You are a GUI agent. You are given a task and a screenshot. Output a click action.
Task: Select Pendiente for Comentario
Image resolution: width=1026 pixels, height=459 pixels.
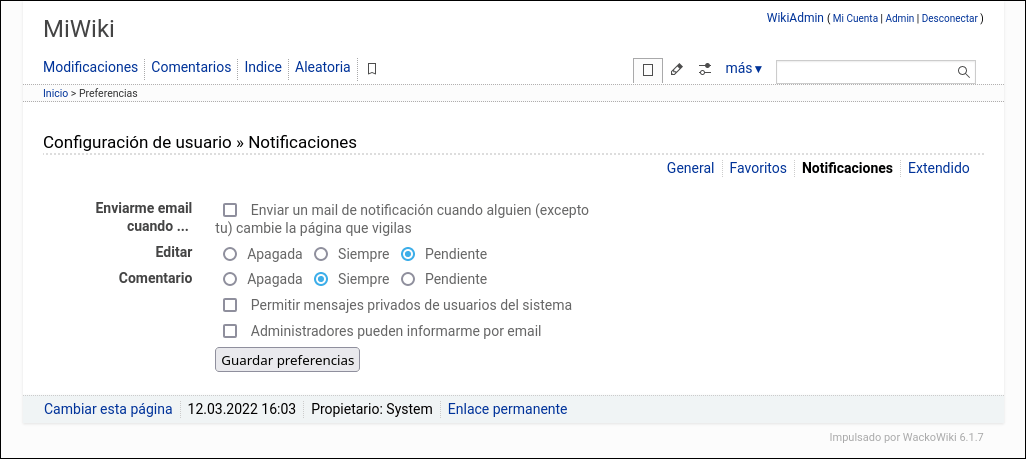point(408,279)
